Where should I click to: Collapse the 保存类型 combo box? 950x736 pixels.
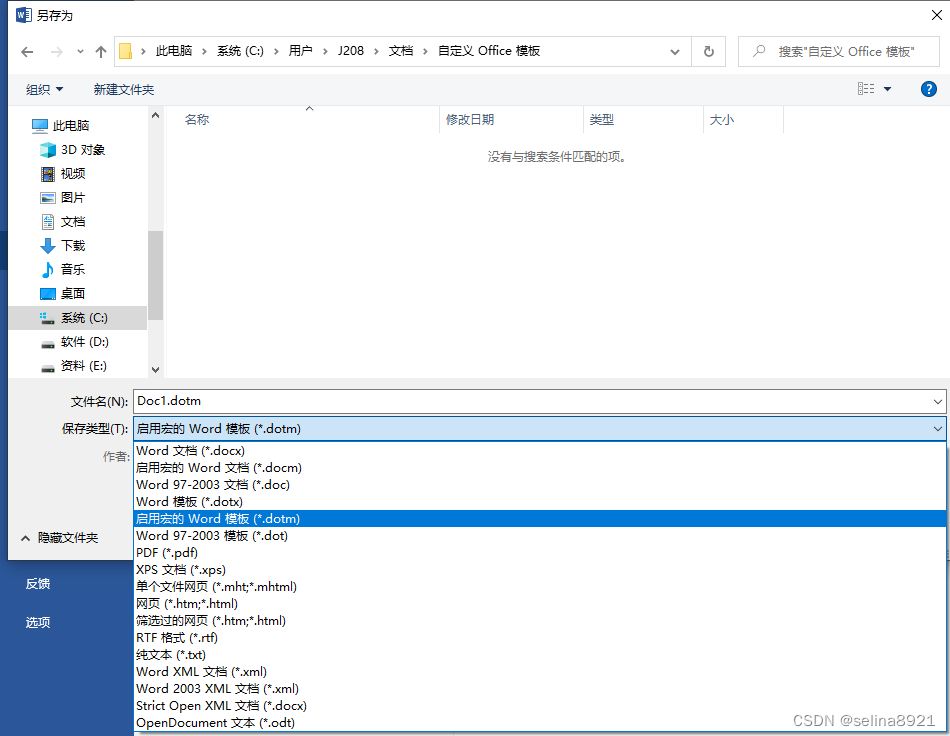539,428
